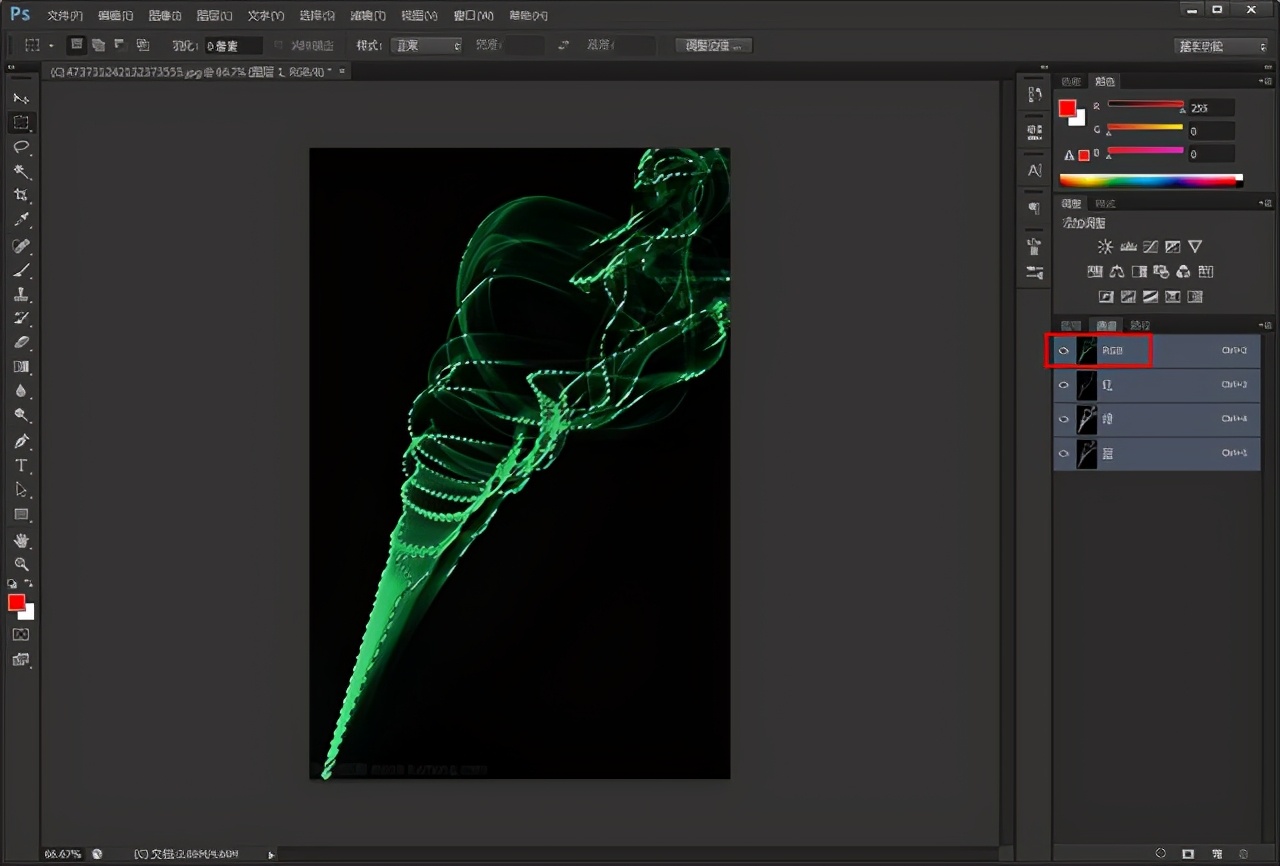This screenshot has width=1280, height=866.
Task: Select the Path Selection tool
Action: [x=21, y=490]
